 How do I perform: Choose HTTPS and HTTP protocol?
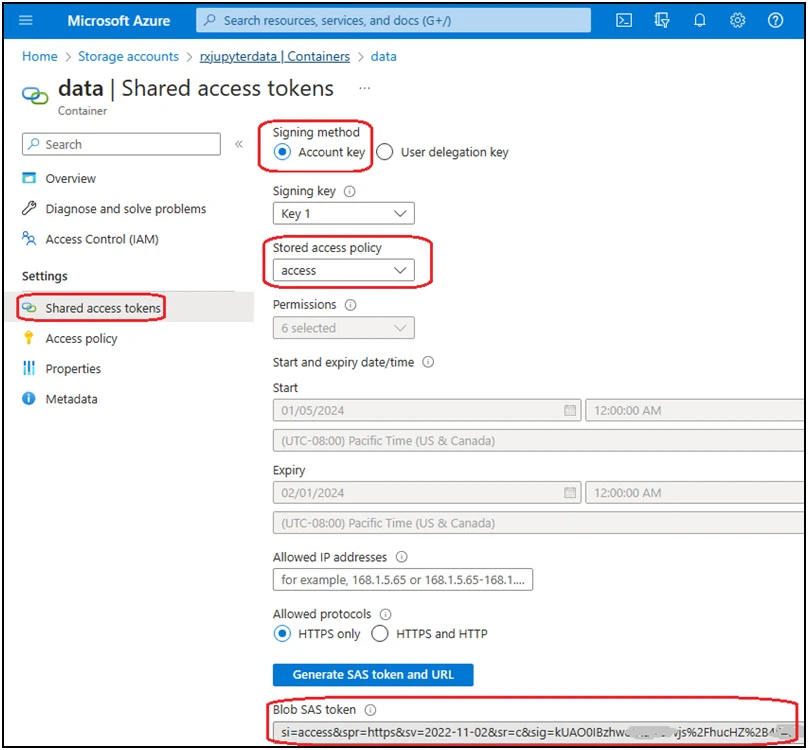point(380,634)
